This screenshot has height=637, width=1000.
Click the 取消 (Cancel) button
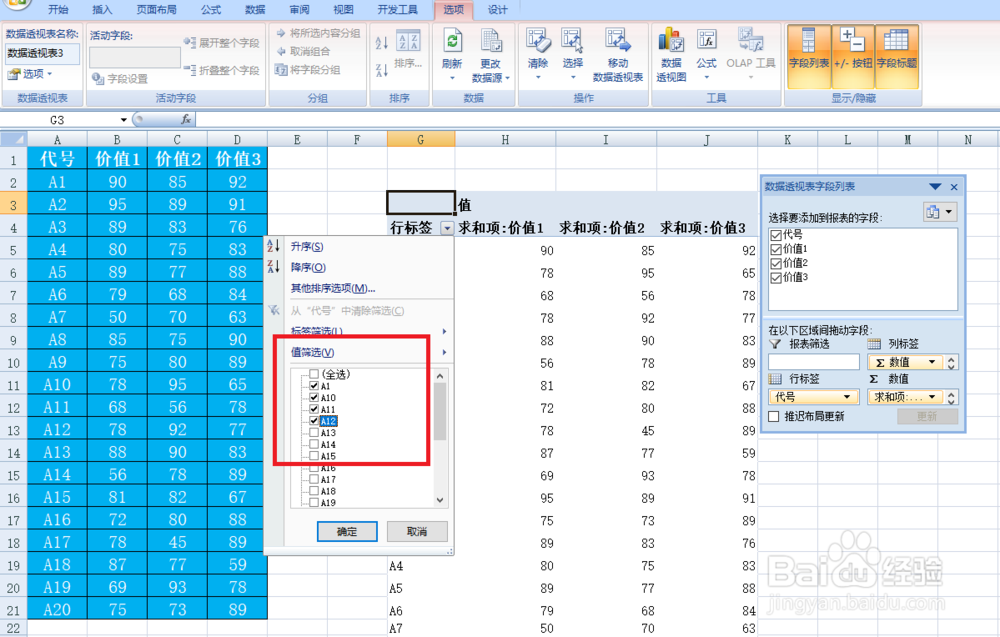(417, 531)
